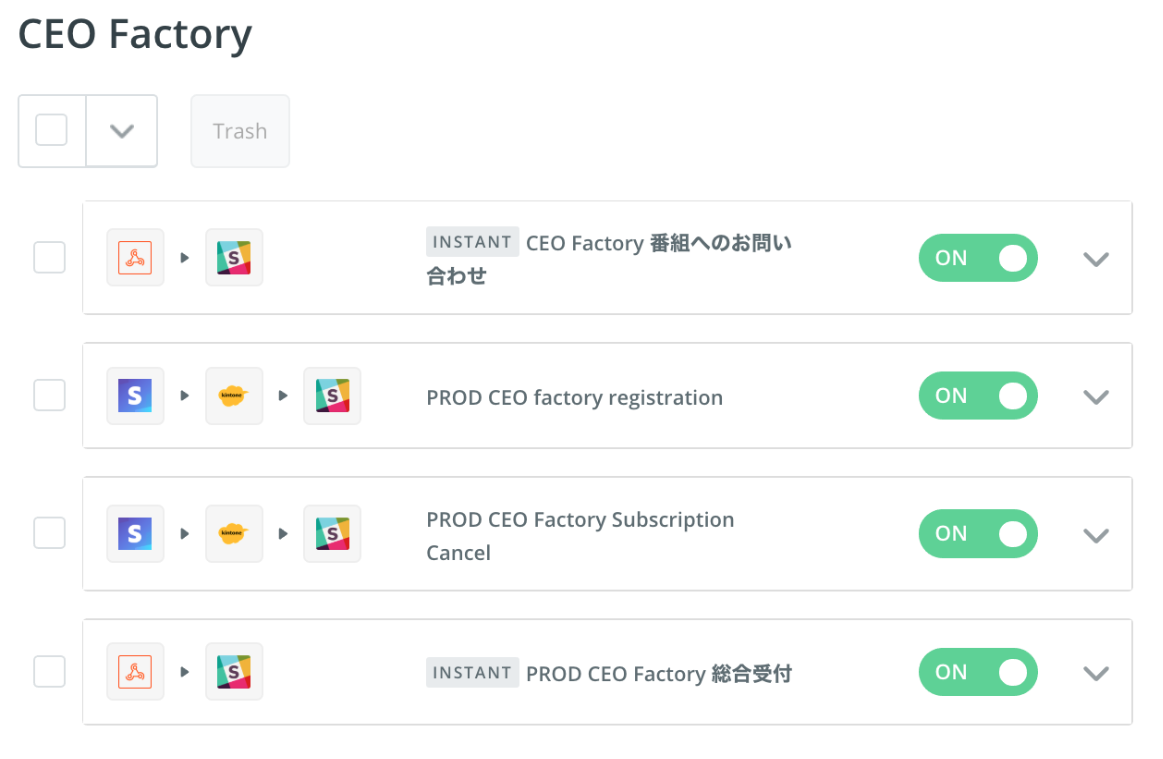The height and width of the screenshot is (759, 1163).
Task: Click the Trash button
Action: [240, 131]
